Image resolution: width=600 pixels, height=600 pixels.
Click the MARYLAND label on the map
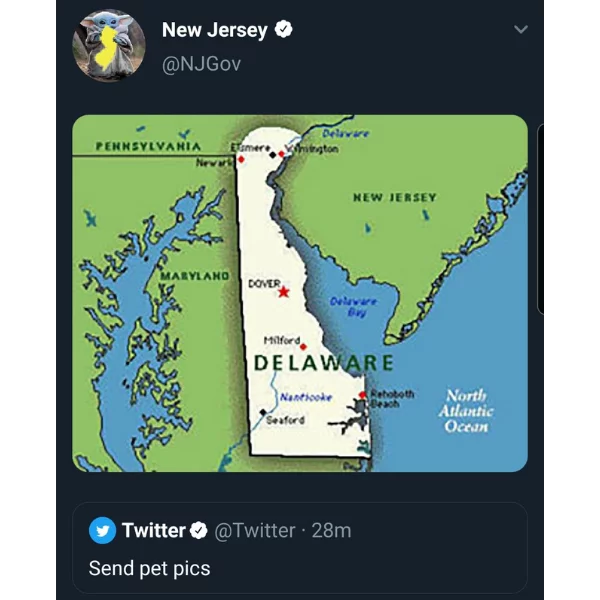pos(194,276)
